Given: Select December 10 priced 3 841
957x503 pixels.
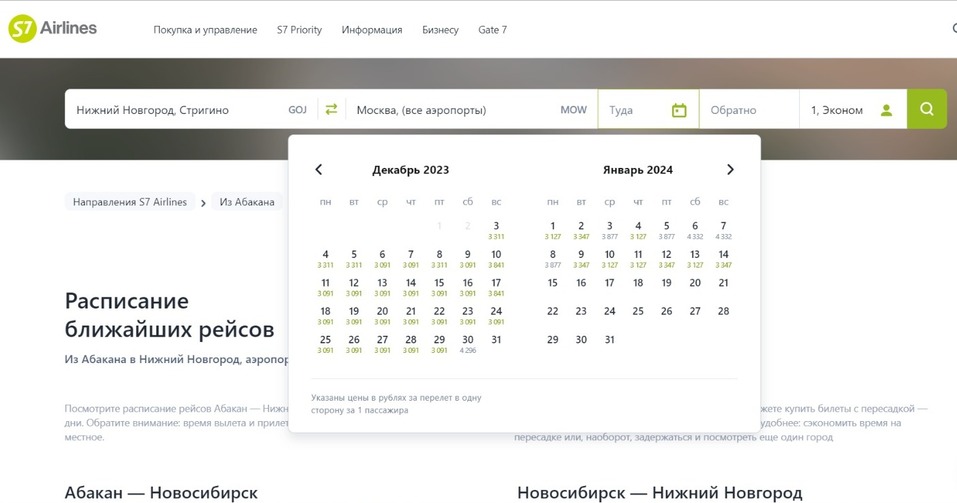Looking at the screenshot, I should [x=496, y=258].
